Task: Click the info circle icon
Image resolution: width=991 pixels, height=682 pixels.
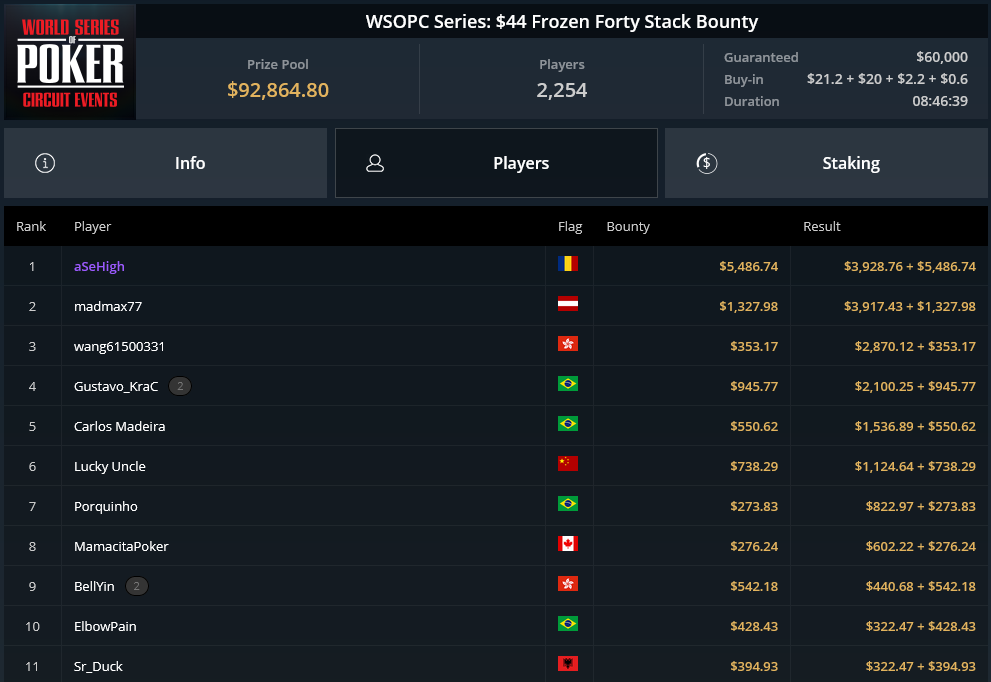Action: [x=45, y=163]
